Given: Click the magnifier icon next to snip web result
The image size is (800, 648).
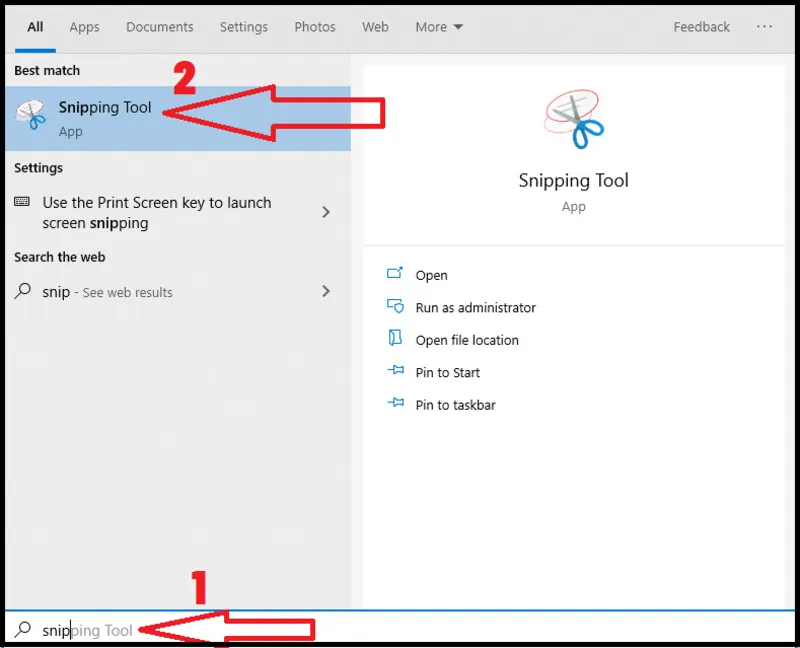Looking at the screenshot, I should (22, 292).
